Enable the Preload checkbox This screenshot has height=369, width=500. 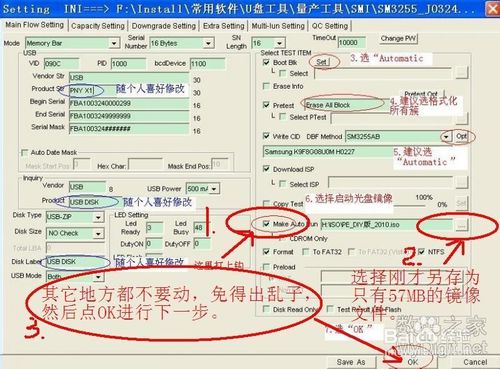click(266, 267)
